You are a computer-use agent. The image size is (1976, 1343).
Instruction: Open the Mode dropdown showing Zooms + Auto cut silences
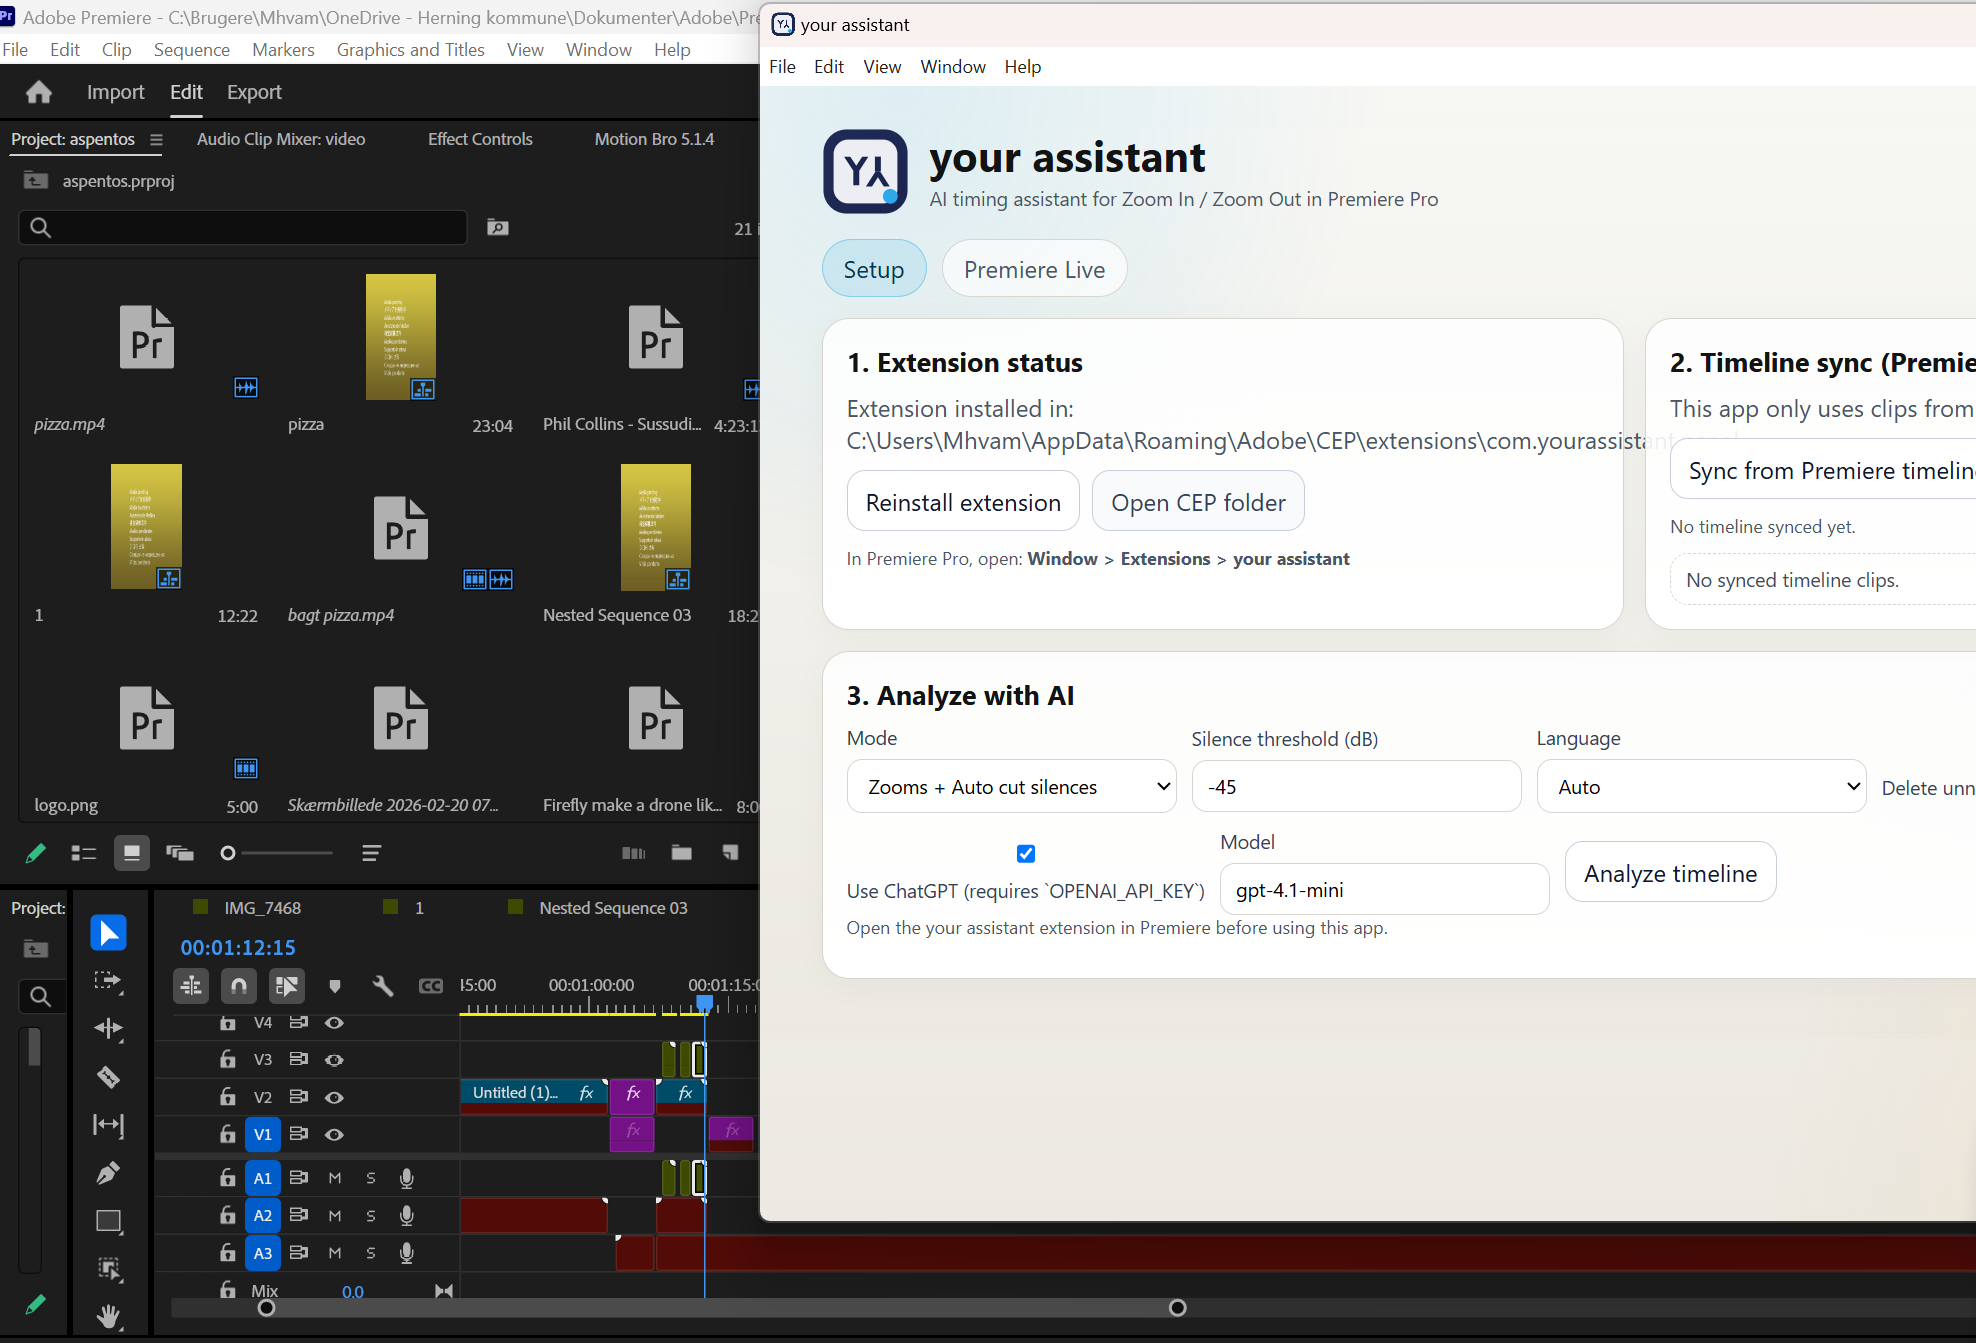(1011, 786)
